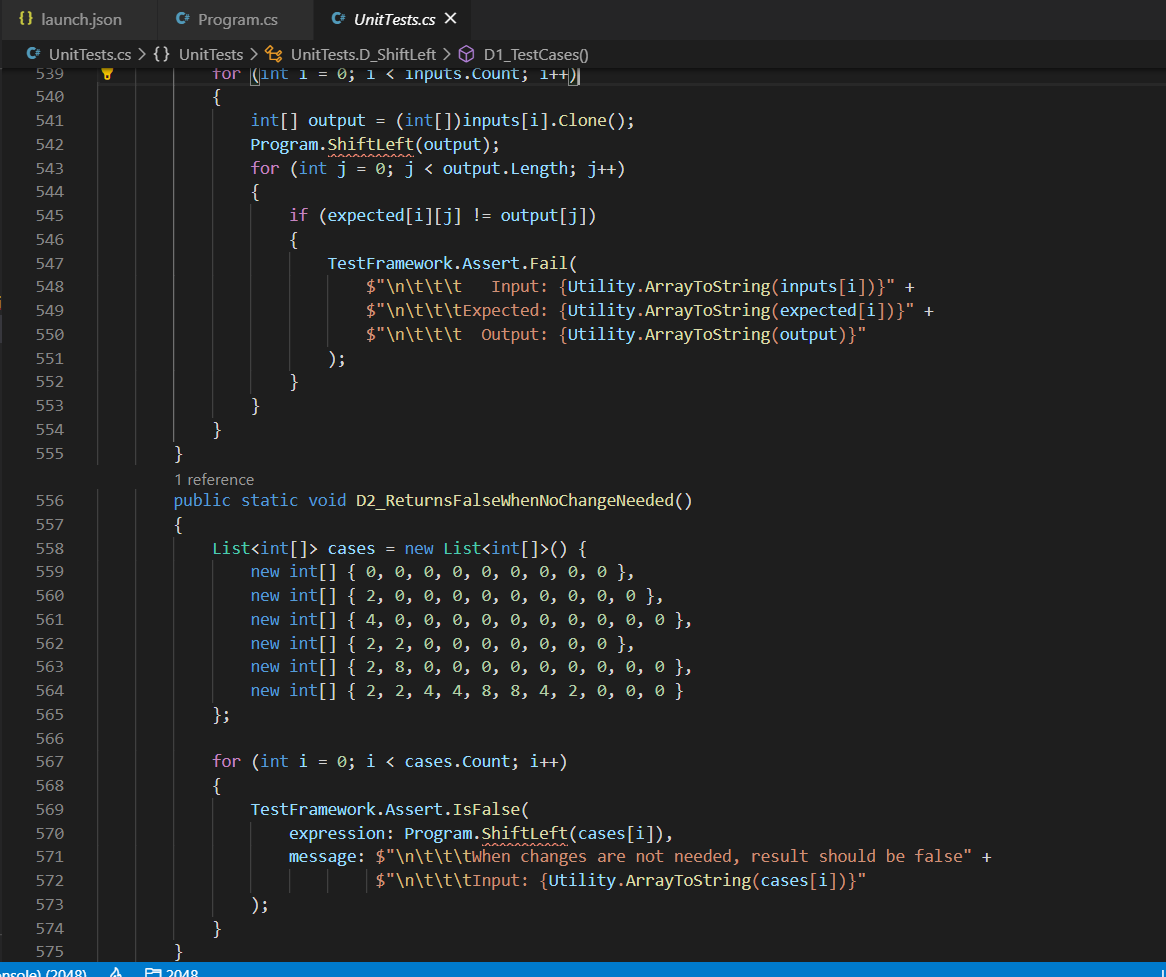Image resolution: width=1166 pixels, height=977 pixels.
Task: Expand the UnitTests namespace breadcrumb
Action: point(210,54)
